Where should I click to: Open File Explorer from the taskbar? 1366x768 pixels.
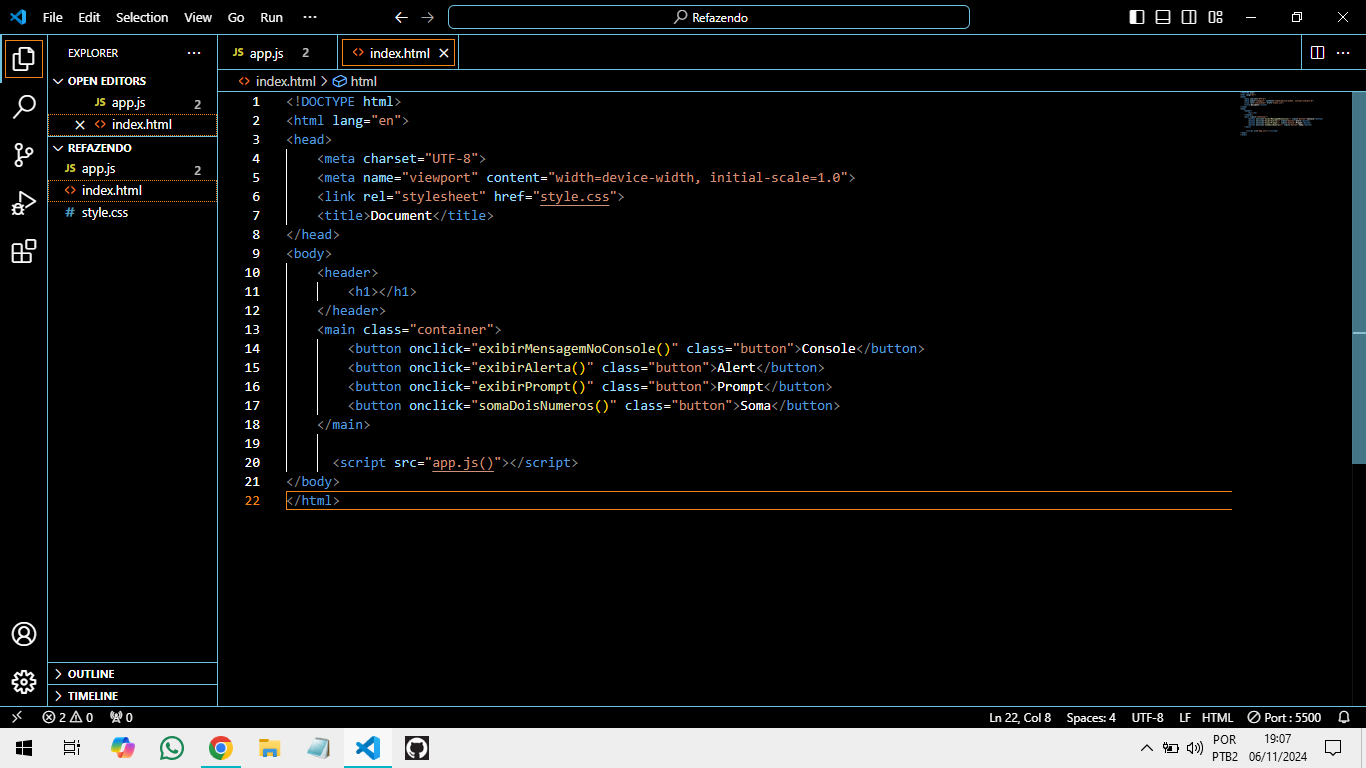point(269,748)
